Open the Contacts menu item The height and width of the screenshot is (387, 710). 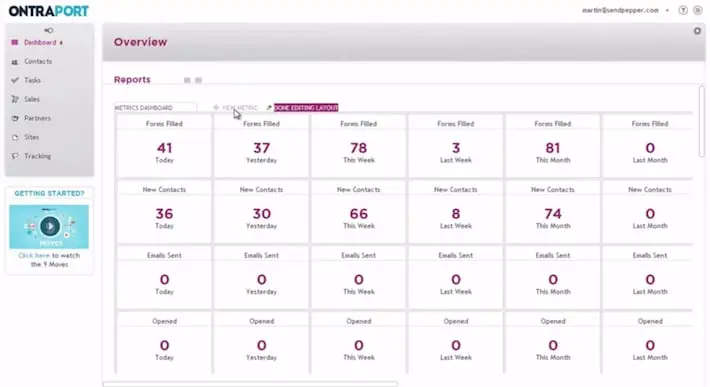[38, 61]
